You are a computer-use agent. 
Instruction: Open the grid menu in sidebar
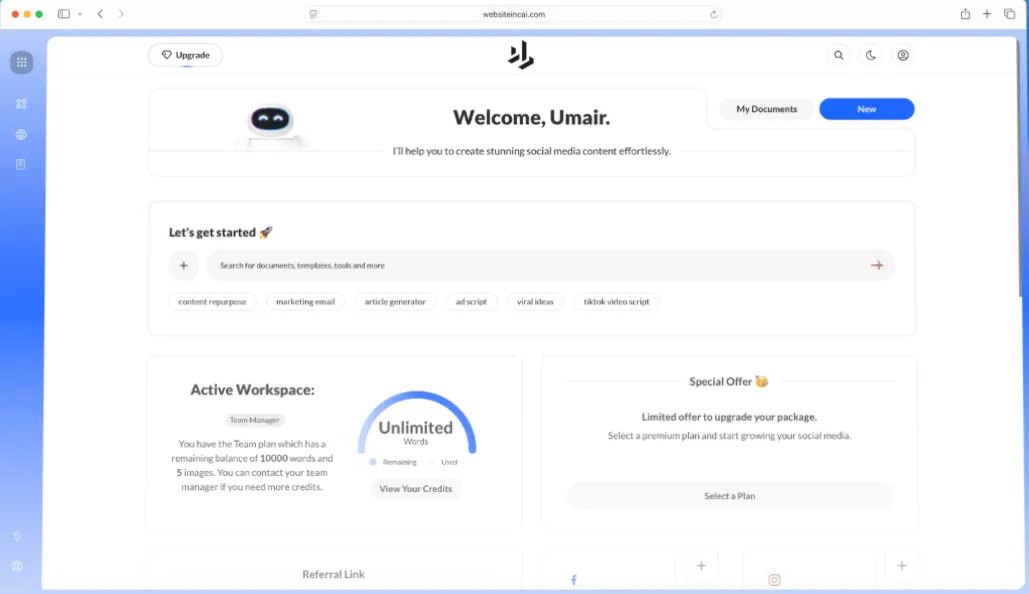click(x=21, y=63)
